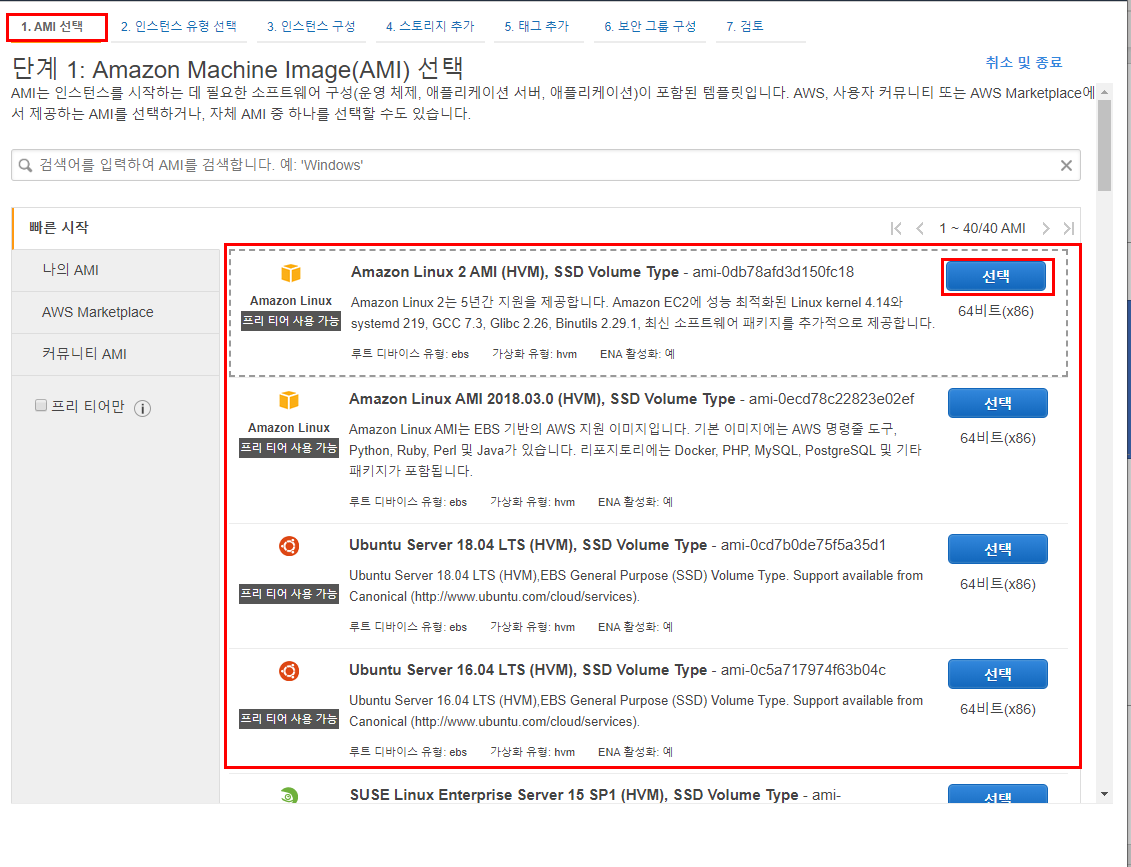Click '64비트(x86)' under Ubuntu 16.04 select
The width and height of the screenshot is (1131, 867).
[998, 710]
